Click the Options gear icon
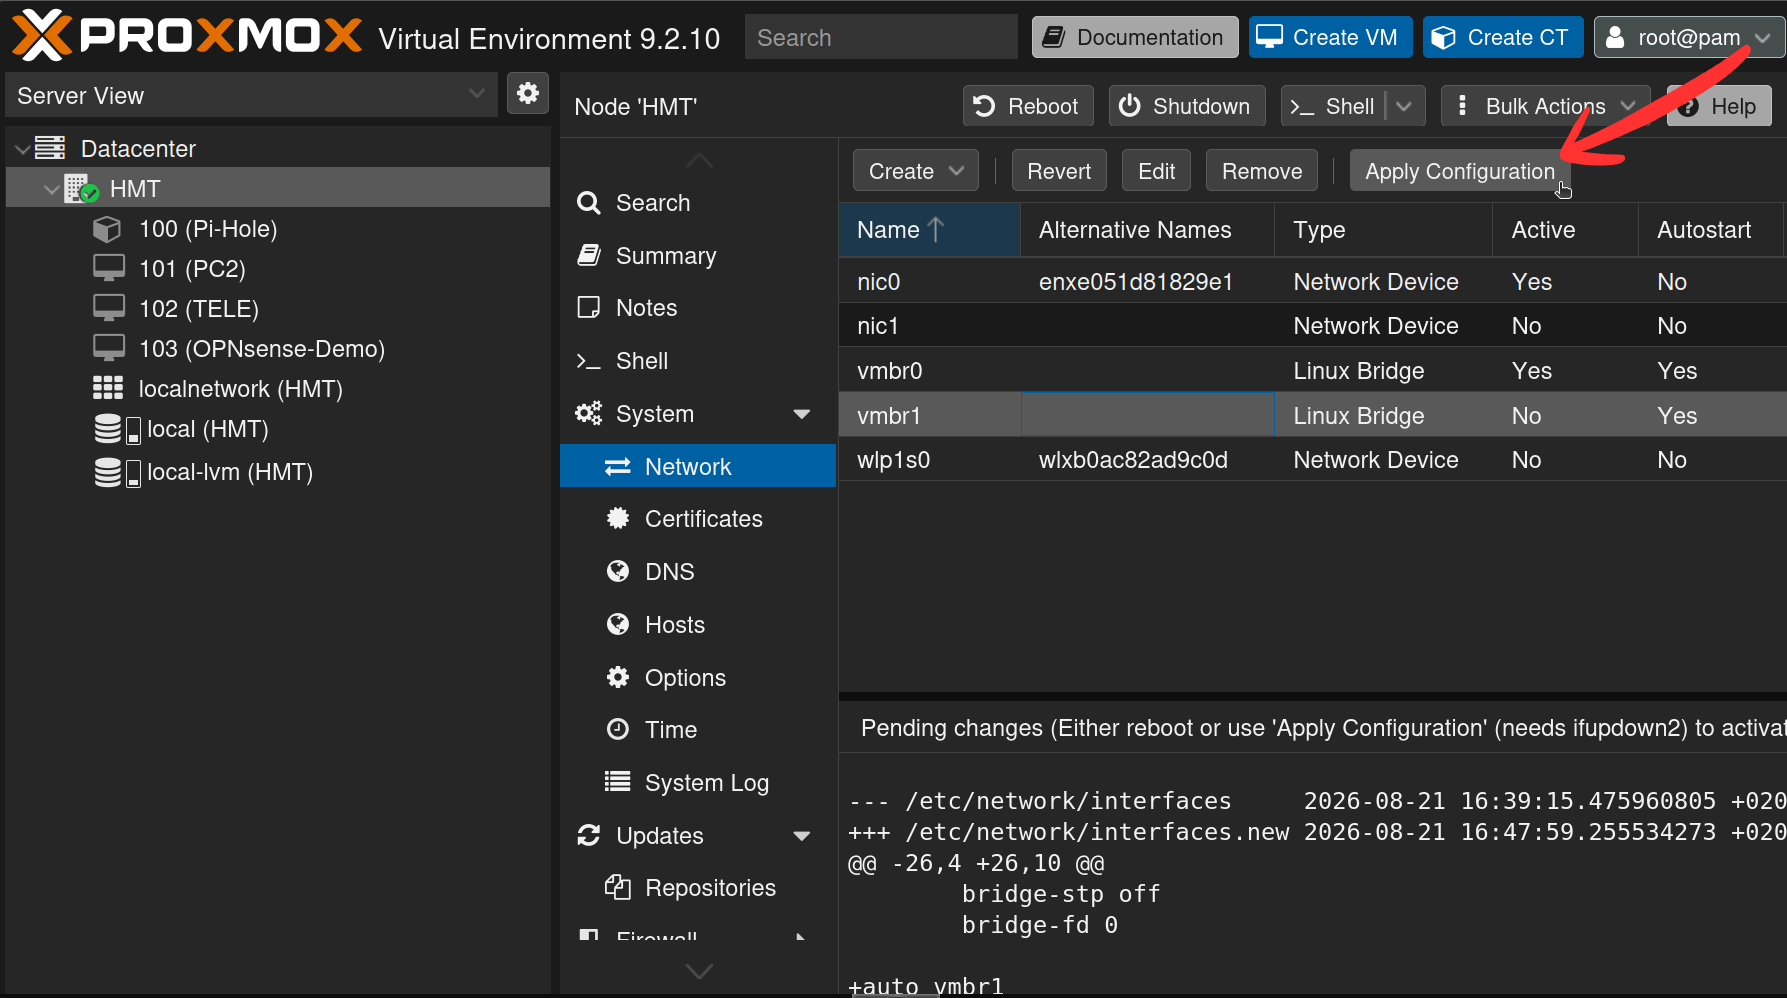Viewport: 1787px width, 998px height. click(618, 677)
